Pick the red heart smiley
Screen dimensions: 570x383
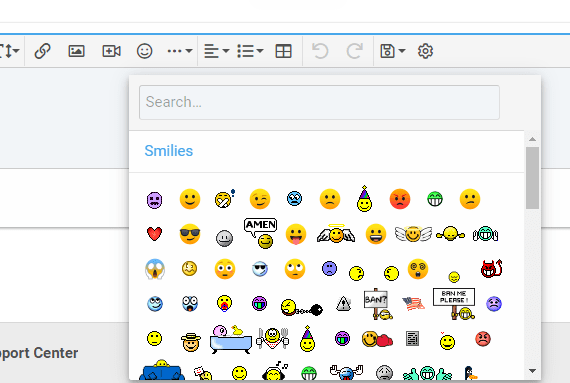point(154,234)
